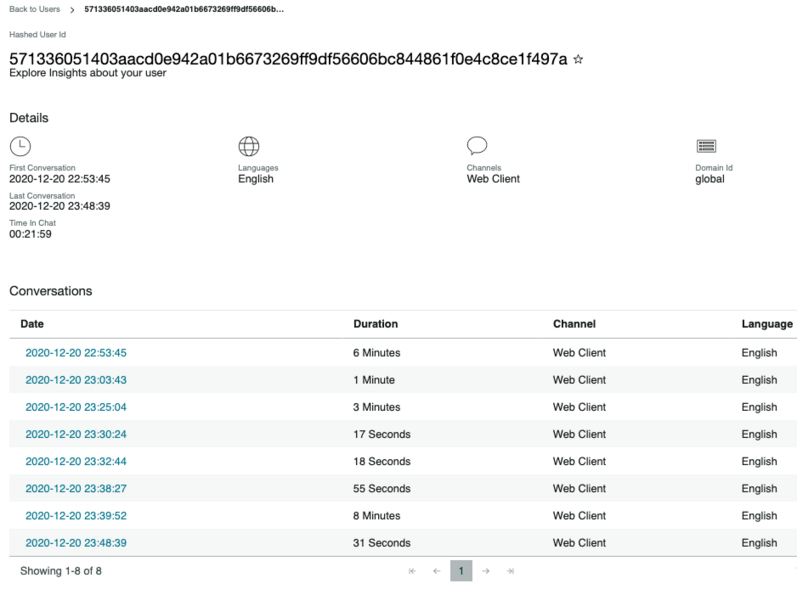Click the truncated user ID breadcrumb
The width and height of the screenshot is (797, 589).
184,9
